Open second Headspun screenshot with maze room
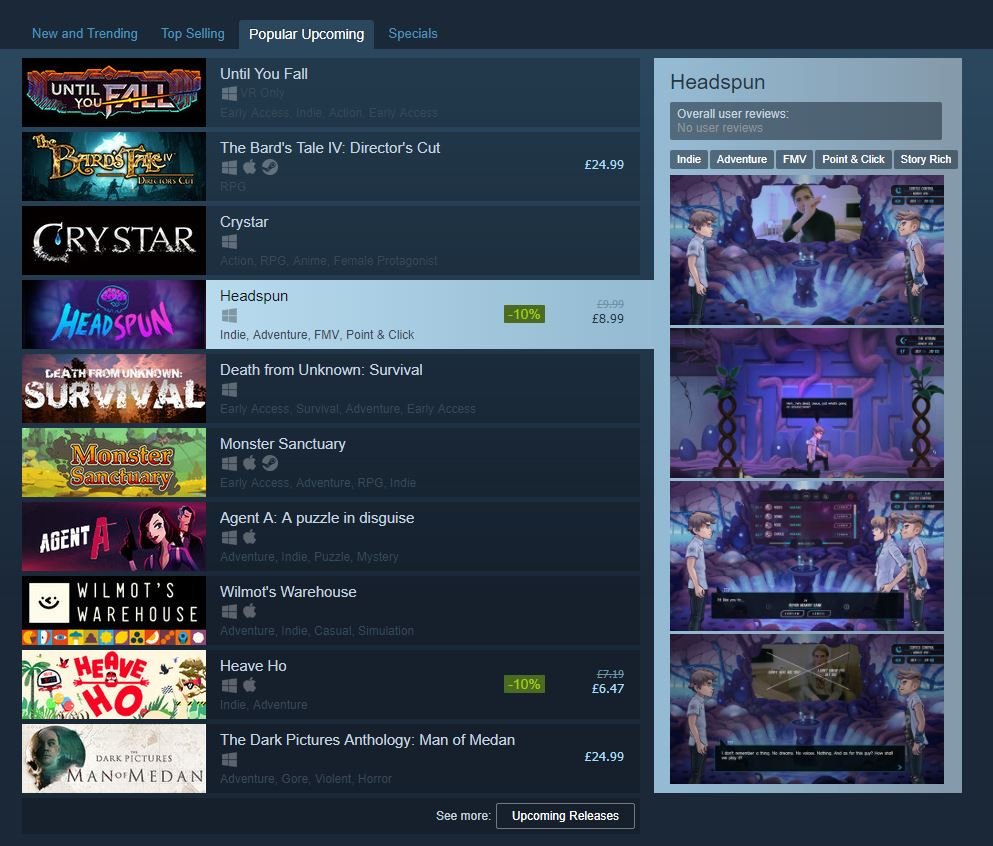This screenshot has height=846, width=993. (807, 403)
